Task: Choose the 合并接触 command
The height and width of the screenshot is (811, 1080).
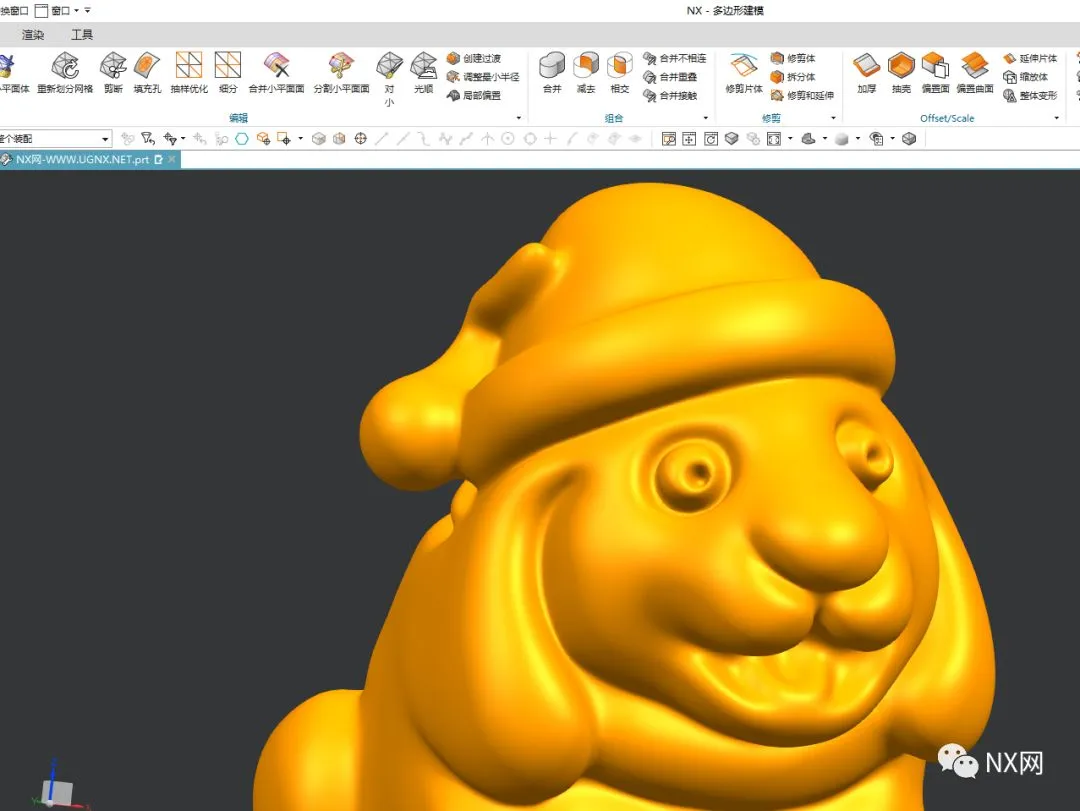Action: (670, 96)
